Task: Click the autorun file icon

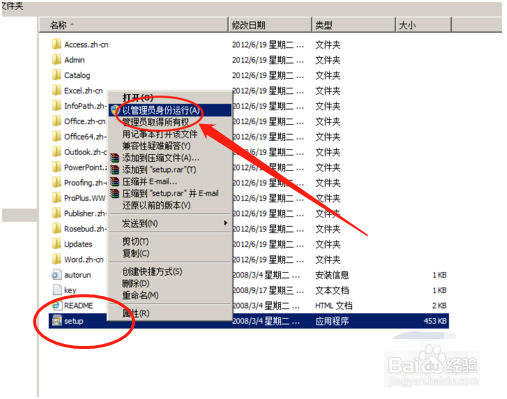Action: [57, 275]
